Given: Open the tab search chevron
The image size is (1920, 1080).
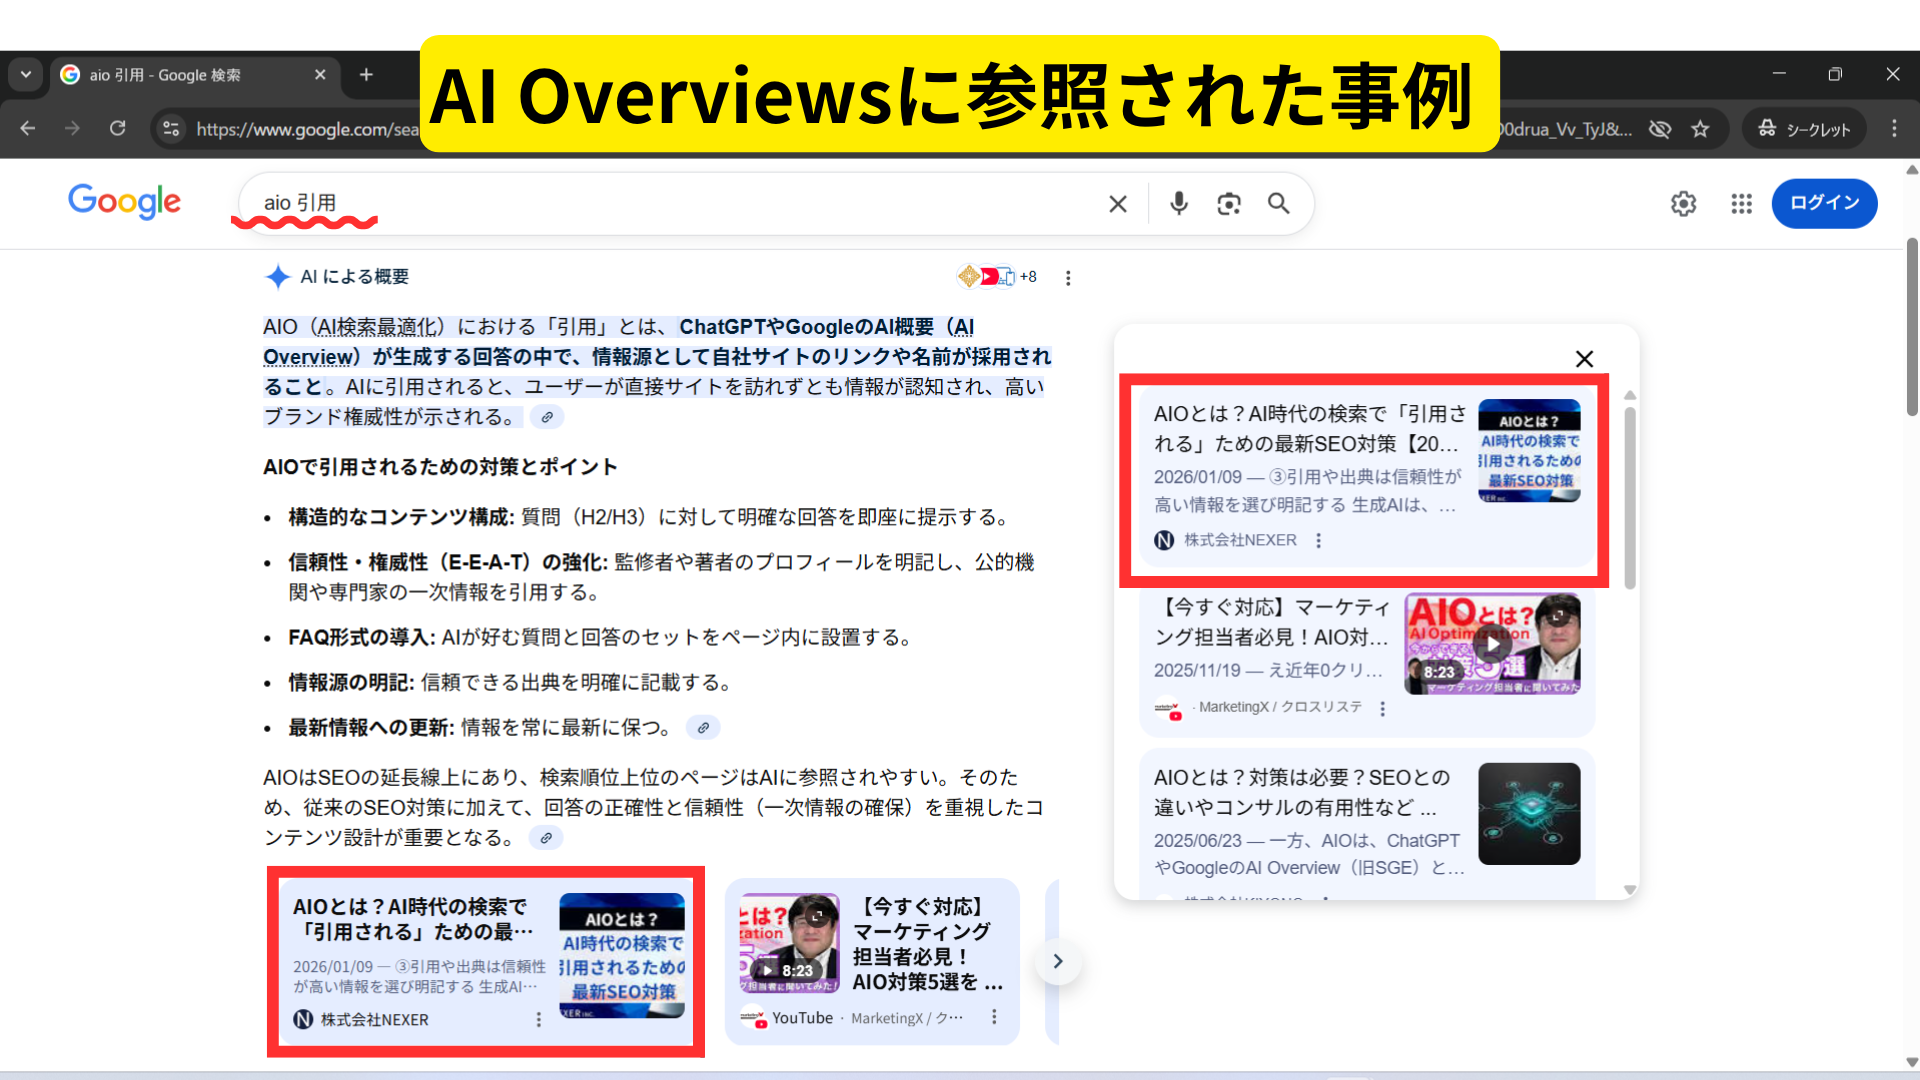Looking at the screenshot, I should [x=25, y=74].
